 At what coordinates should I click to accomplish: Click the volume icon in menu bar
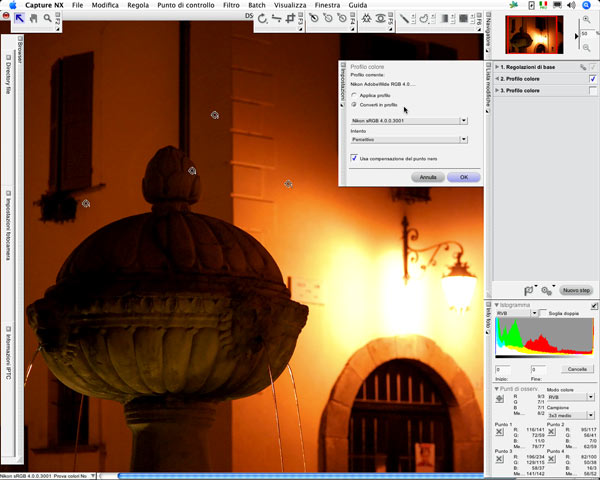571,5
